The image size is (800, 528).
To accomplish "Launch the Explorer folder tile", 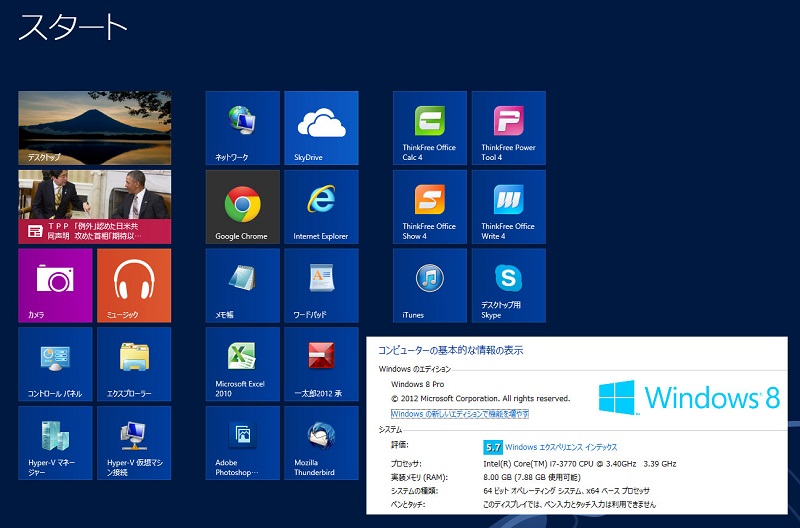I will 134,364.
